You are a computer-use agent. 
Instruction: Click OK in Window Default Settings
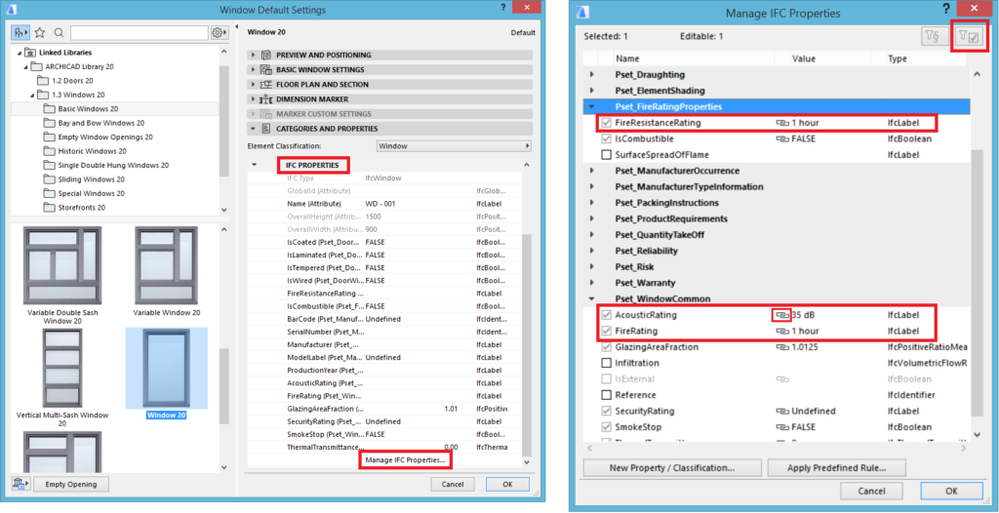[x=507, y=484]
